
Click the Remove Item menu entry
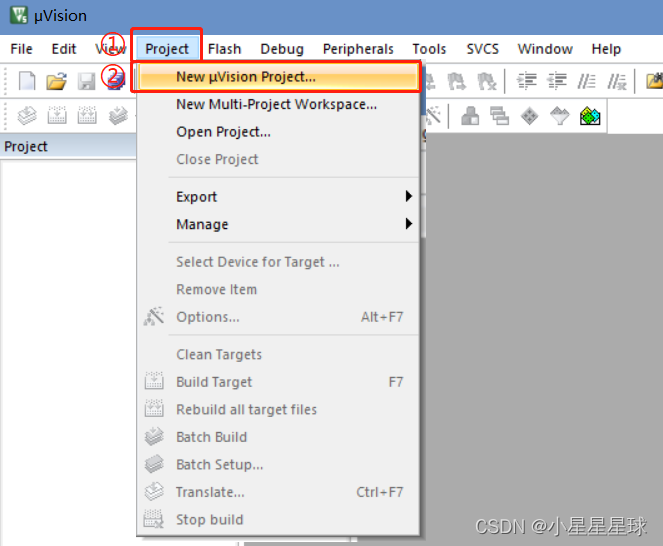278,290
